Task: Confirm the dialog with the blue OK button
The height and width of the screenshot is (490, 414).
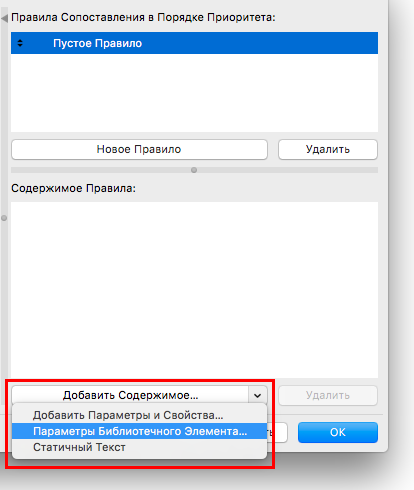Action: [x=338, y=432]
